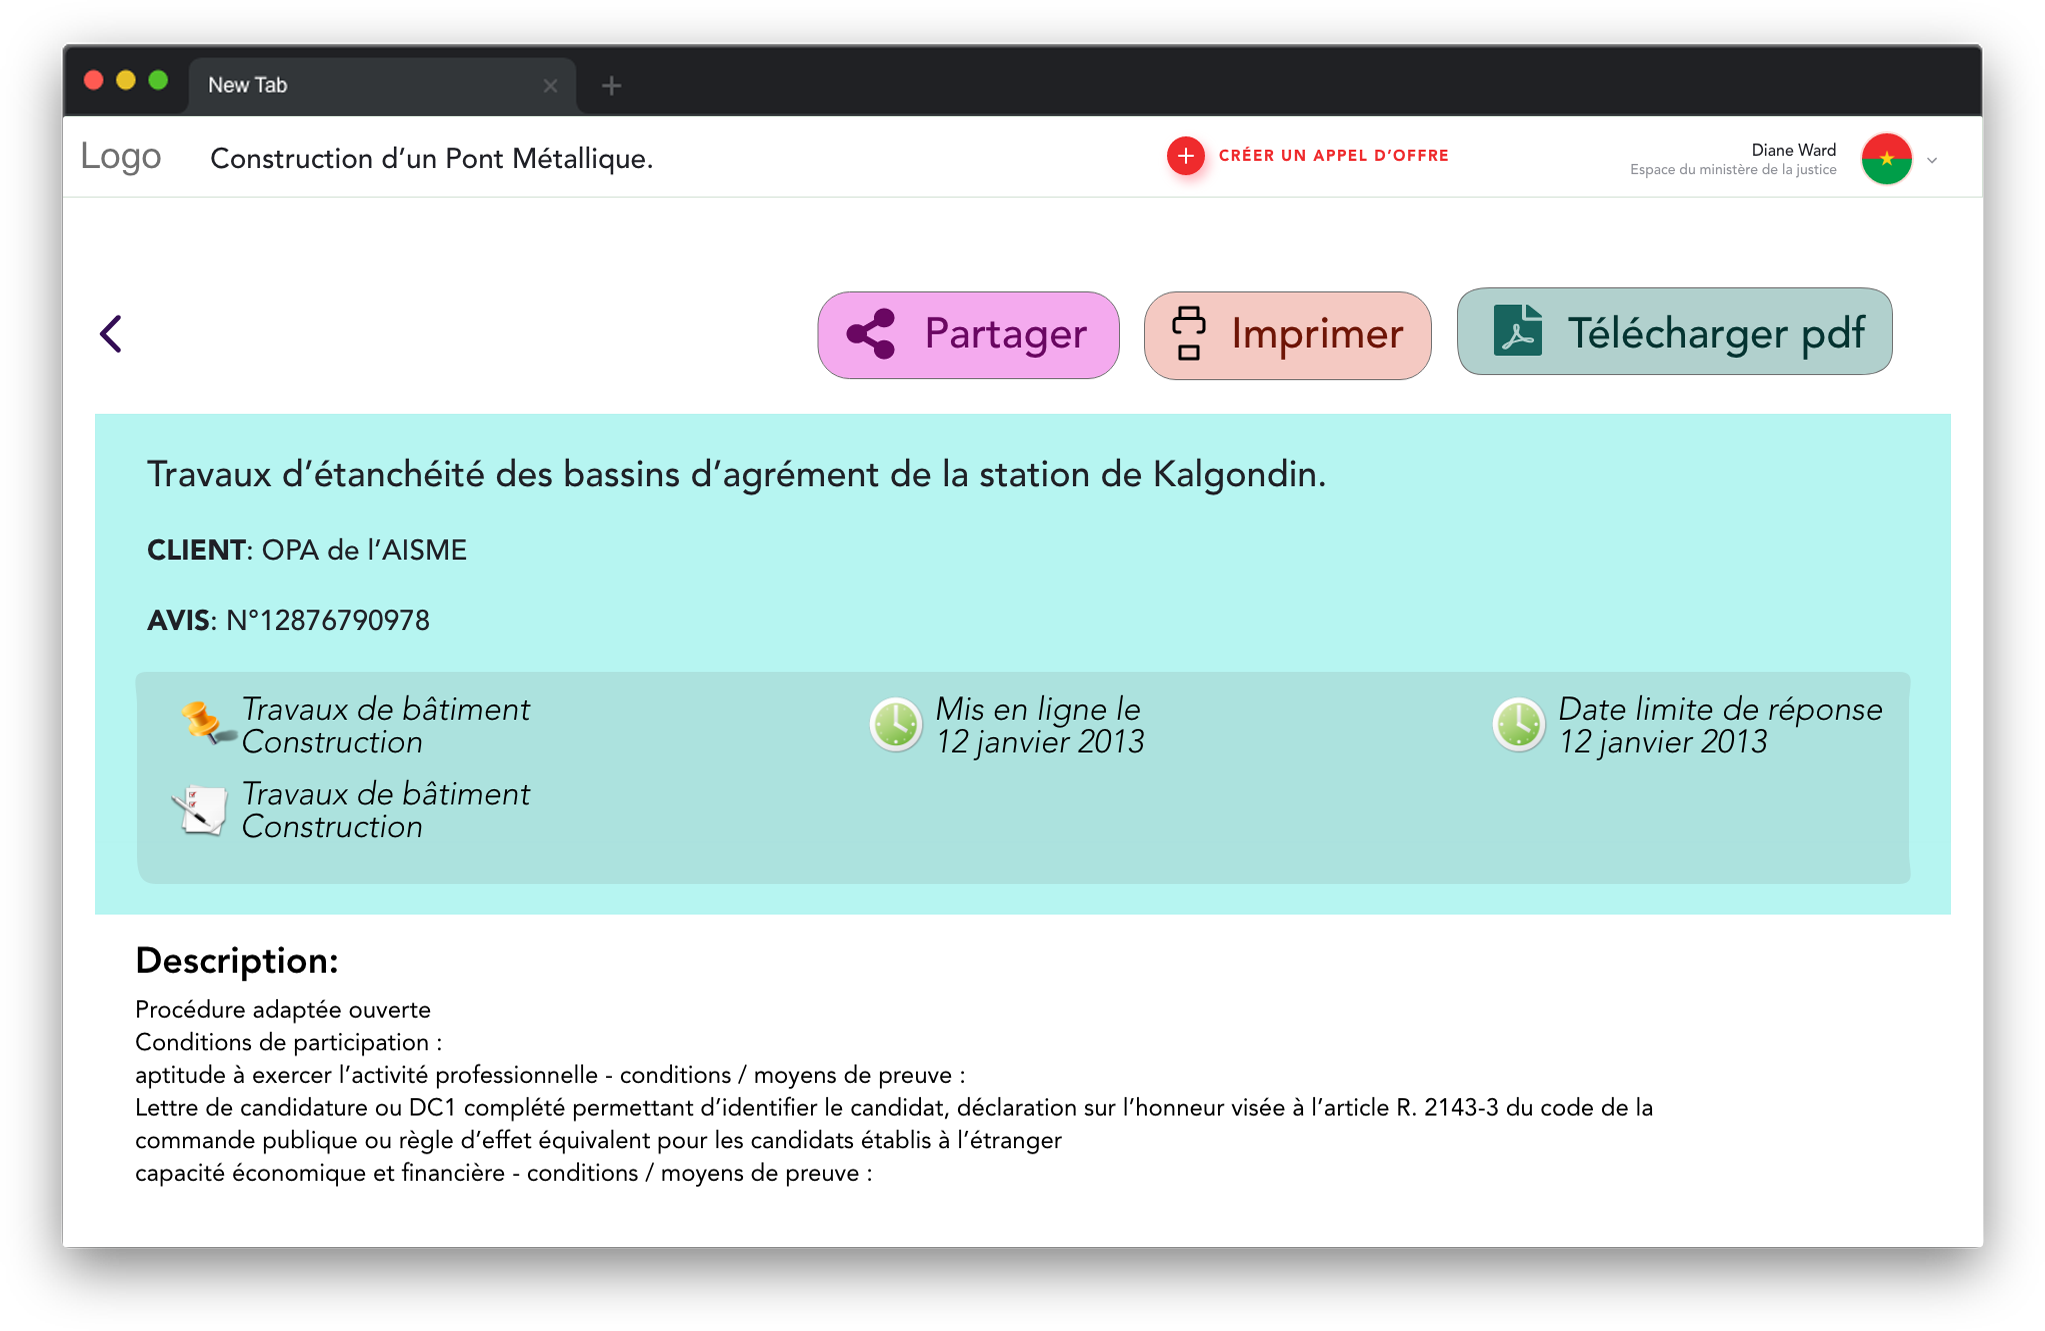Select the New Tab browser tab
The image size is (2045, 1331).
click(x=360, y=85)
